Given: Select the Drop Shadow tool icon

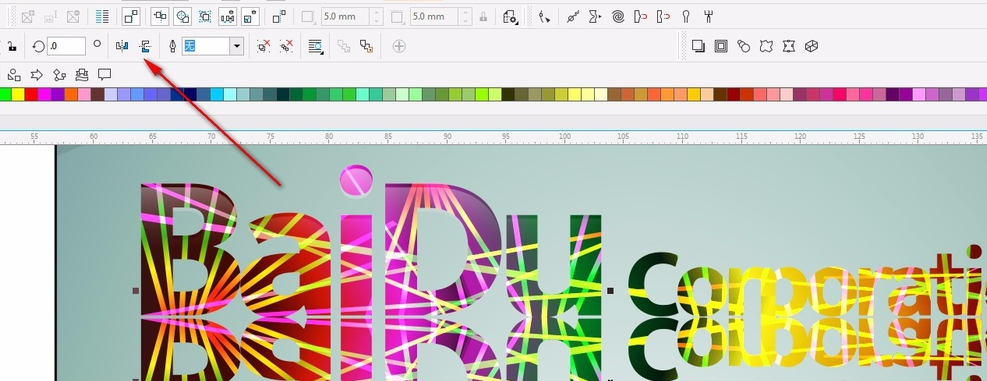Looking at the screenshot, I should click(697, 46).
